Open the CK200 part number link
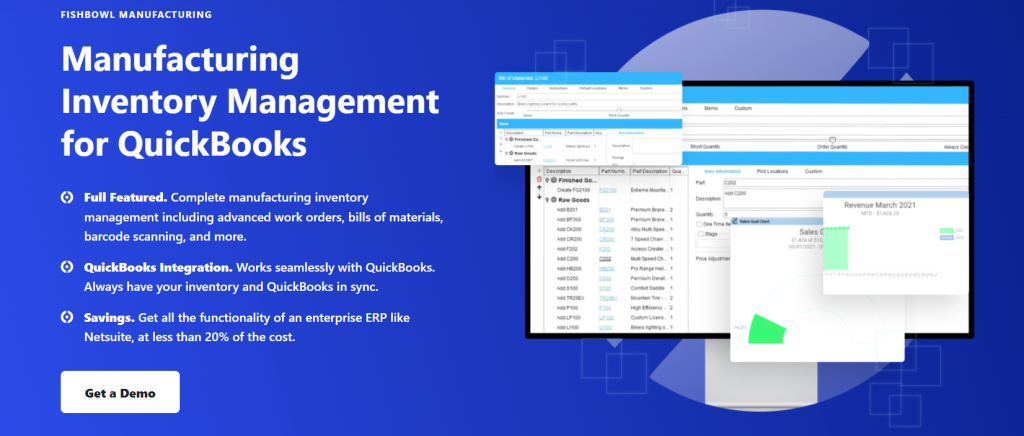This screenshot has width=1024, height=436. coord(607,229)
